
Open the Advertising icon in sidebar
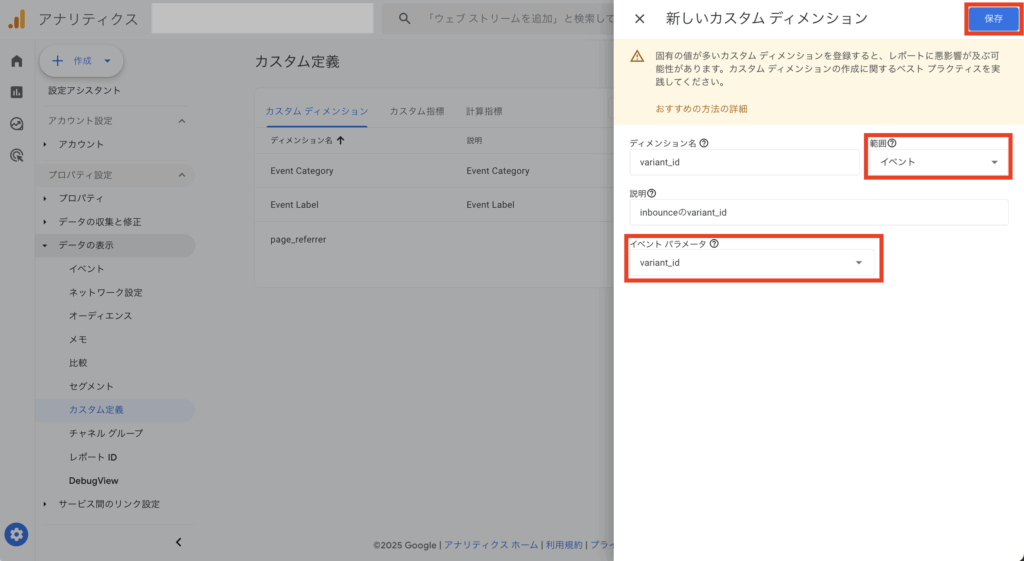[16, 155]
